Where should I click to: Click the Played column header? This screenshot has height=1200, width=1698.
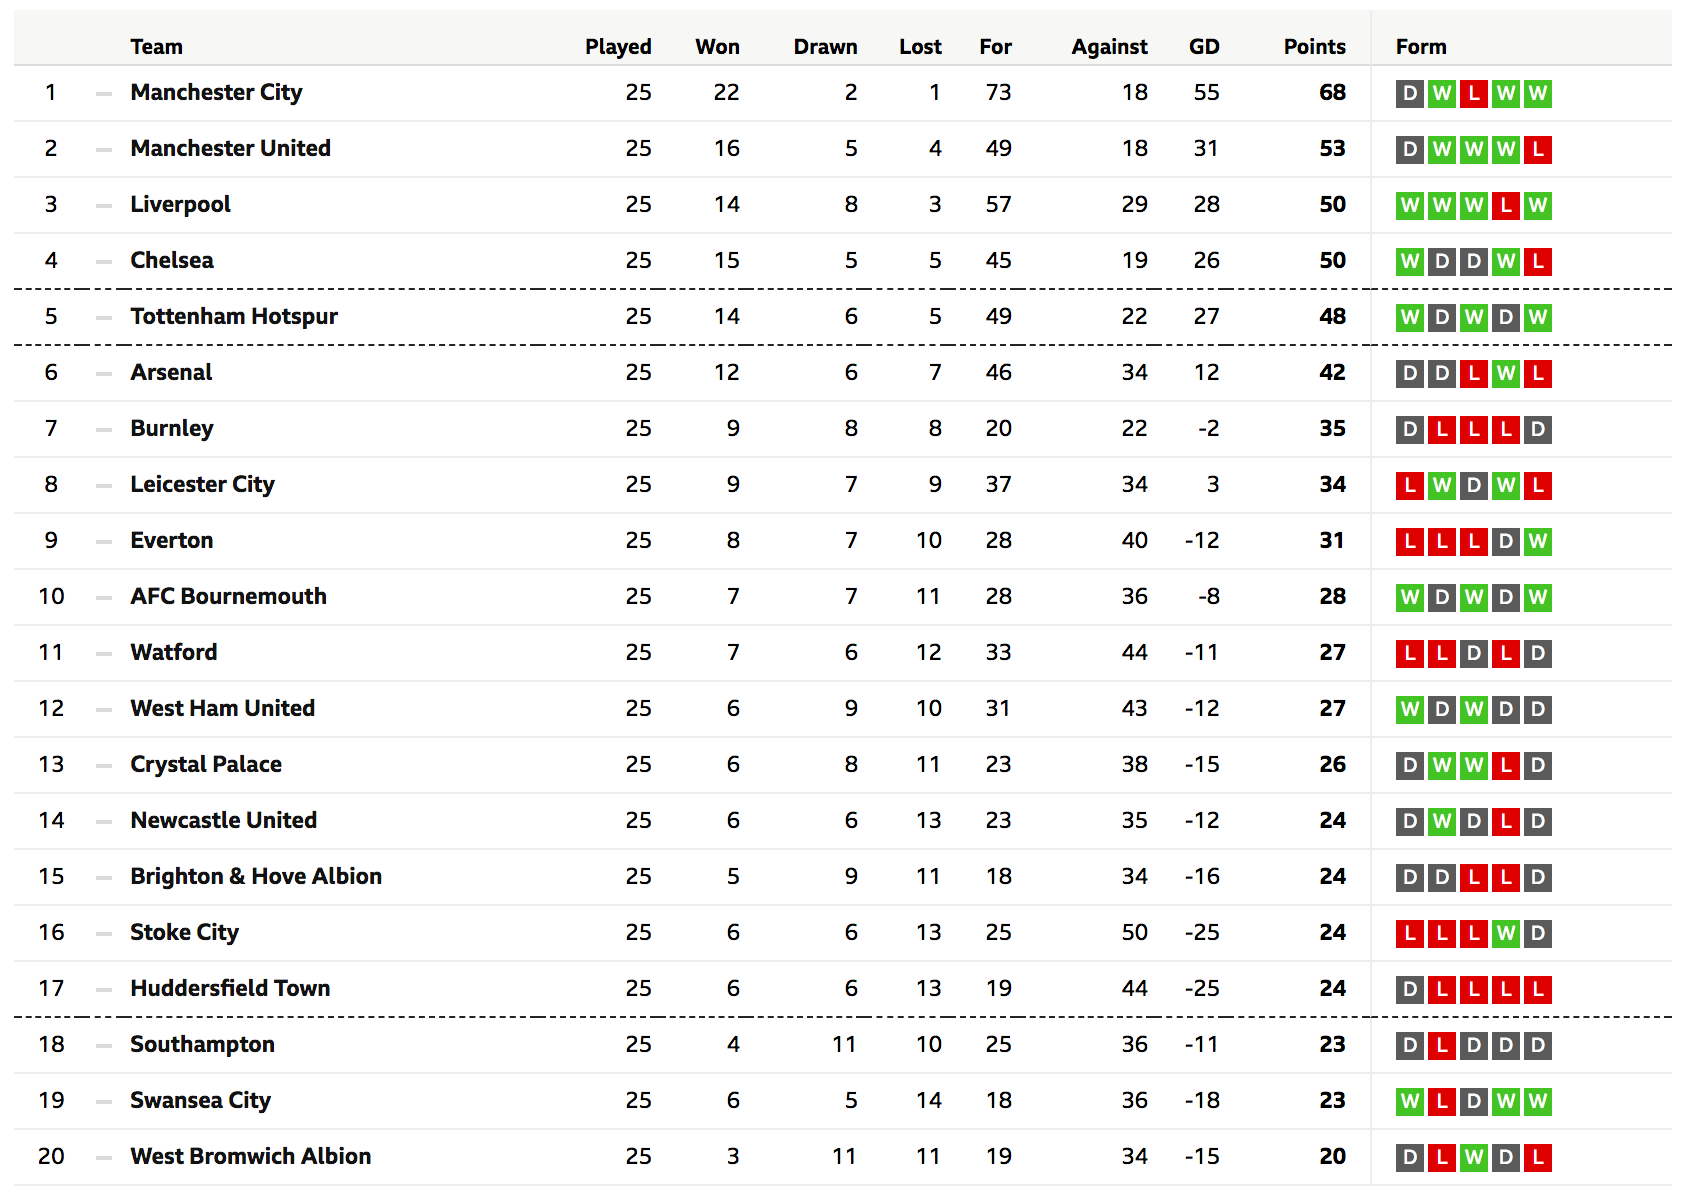618,47
